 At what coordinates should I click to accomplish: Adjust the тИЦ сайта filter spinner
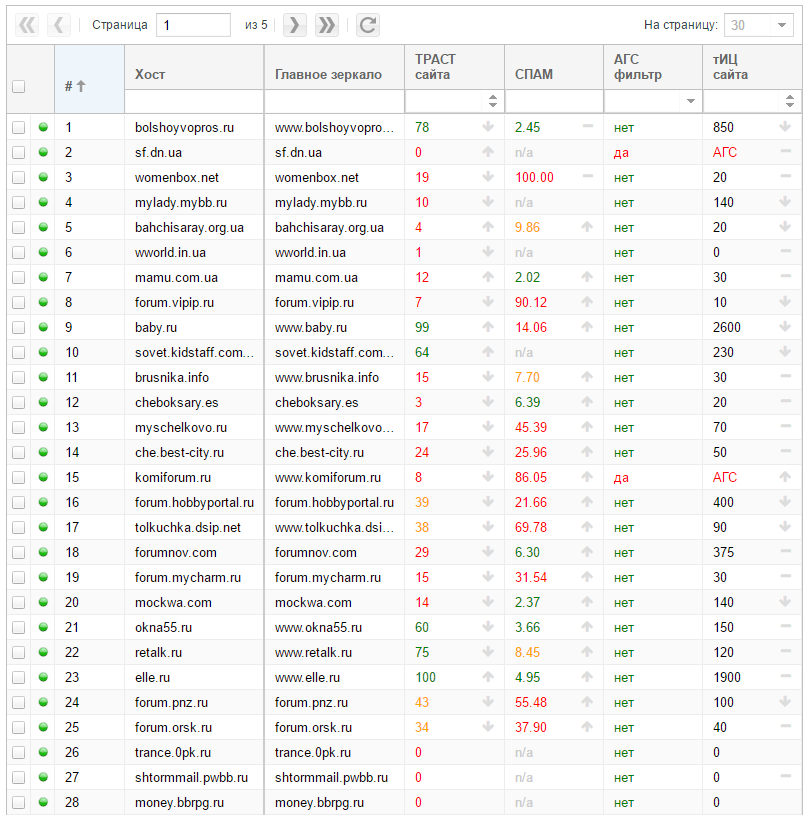click(789, 101)
